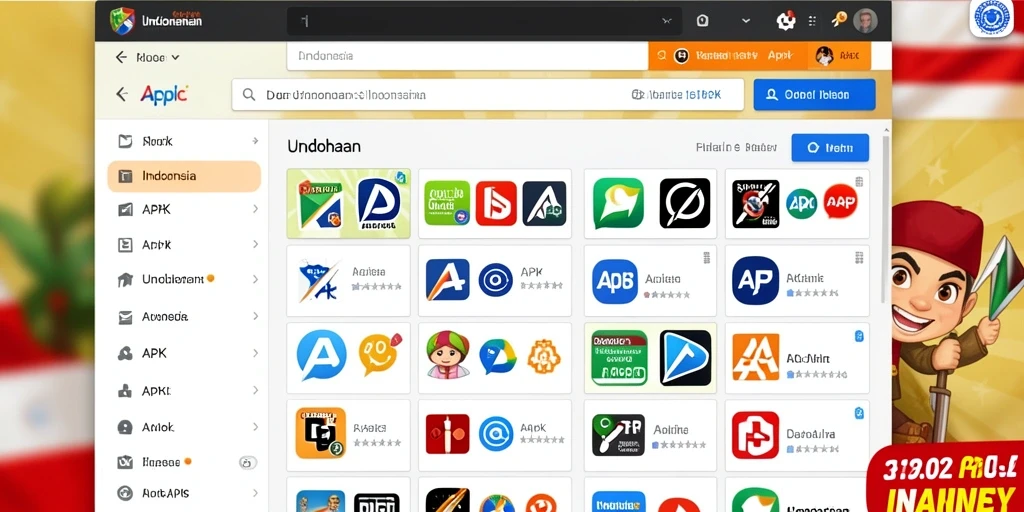Click the grip icon on the Aoiicio card
Viewport: 1024px width, 512px height.
[x=706, y=257]
